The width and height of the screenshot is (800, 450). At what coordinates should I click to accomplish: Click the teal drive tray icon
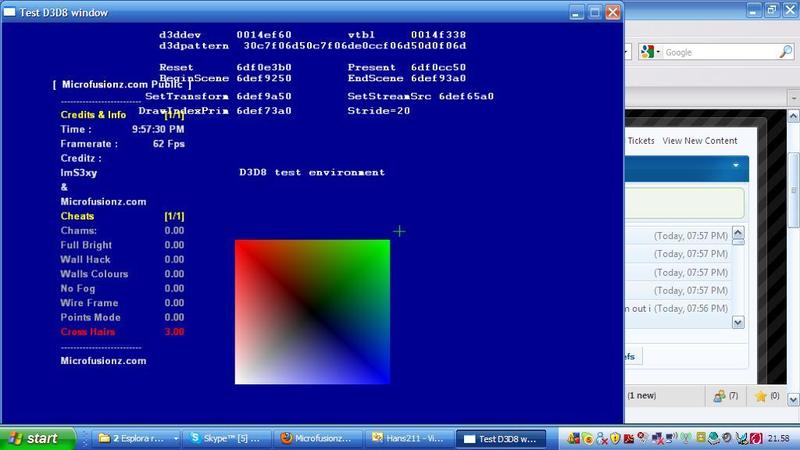[713, 438]
